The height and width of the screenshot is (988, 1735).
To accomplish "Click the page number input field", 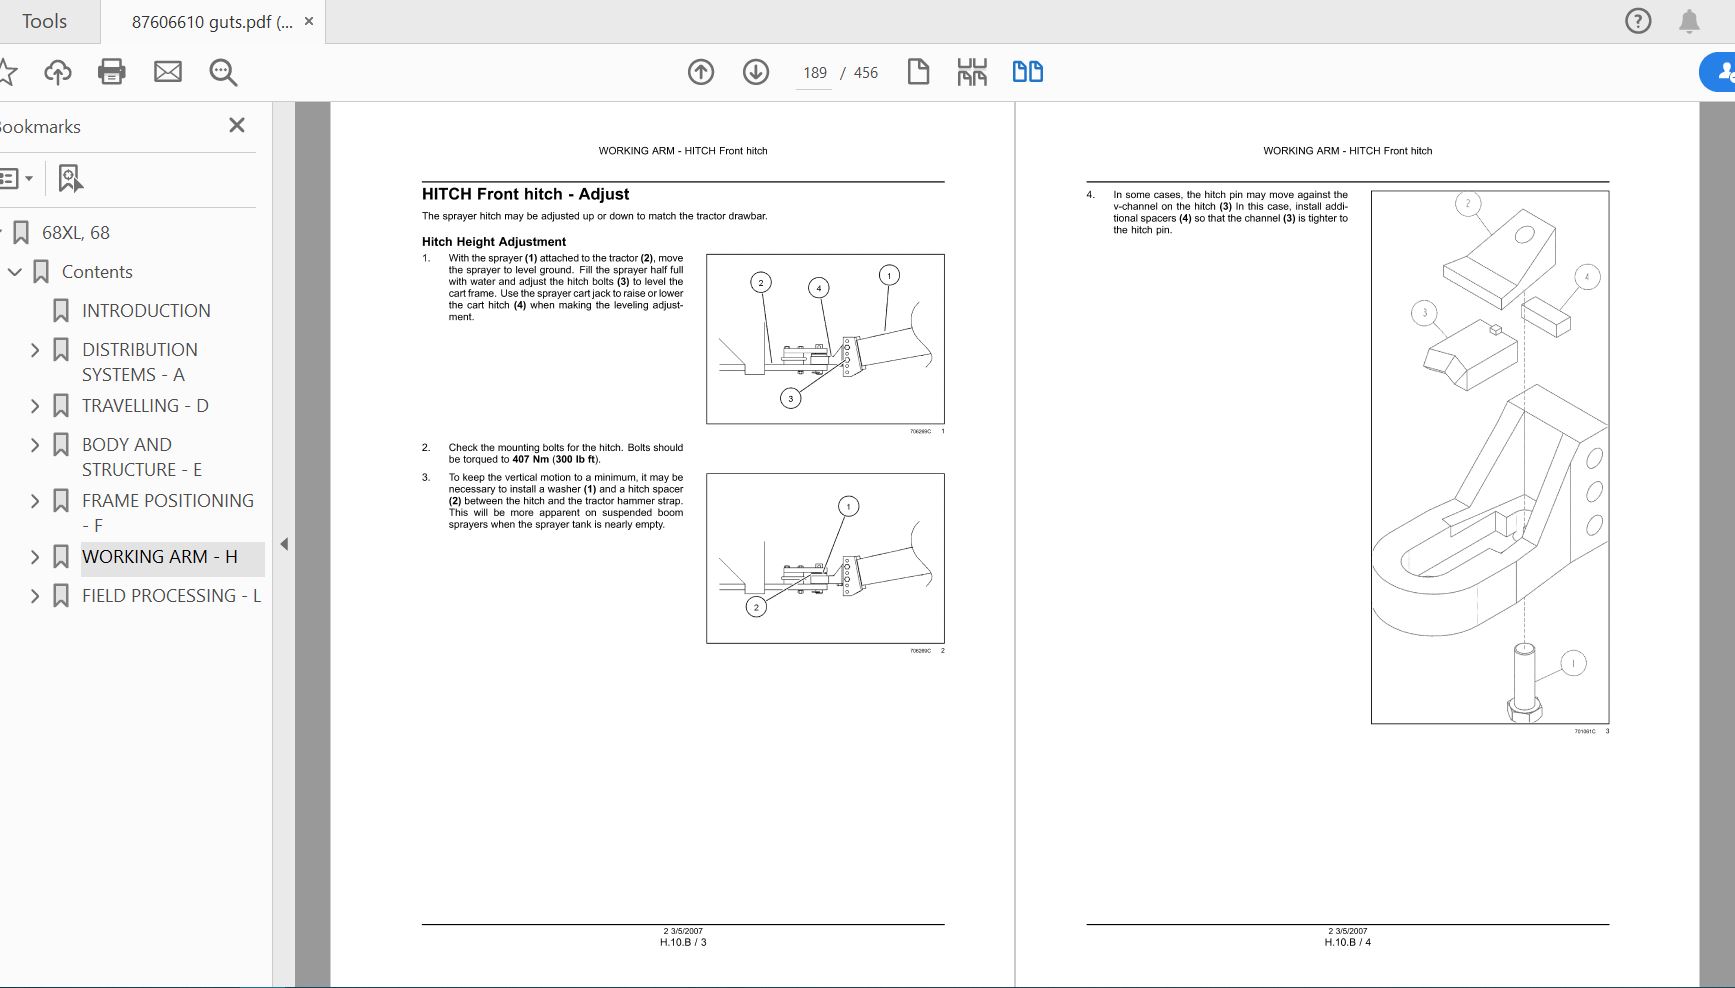I will [814, 73].
